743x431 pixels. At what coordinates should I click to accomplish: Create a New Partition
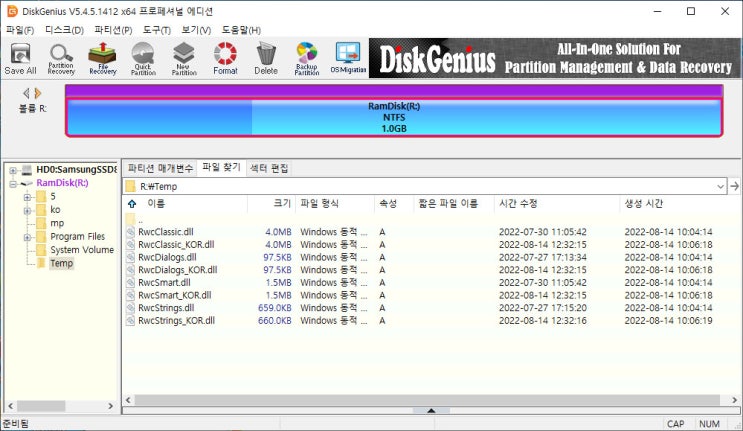coord(184,59)
